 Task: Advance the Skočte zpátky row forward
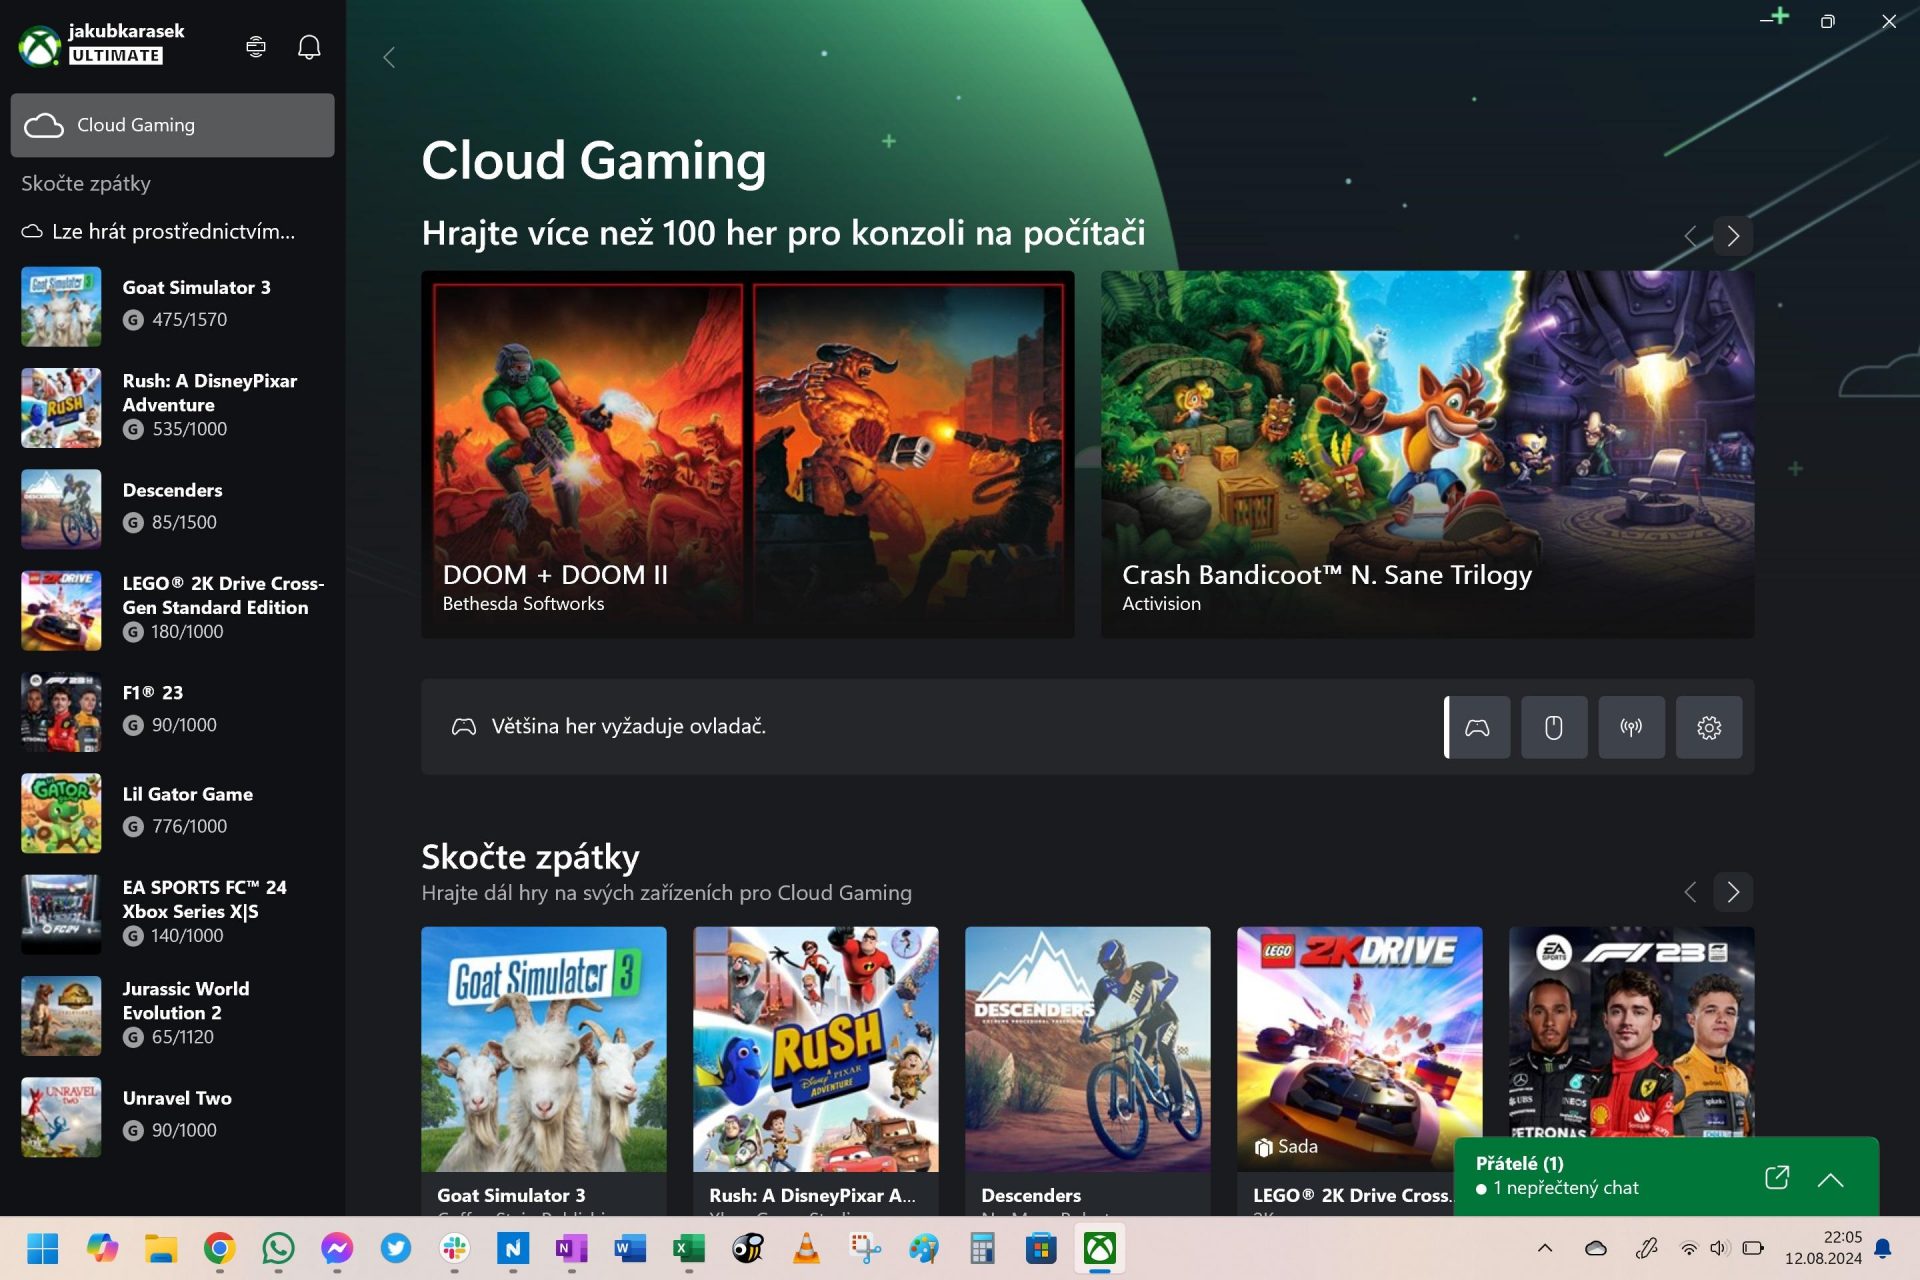[x=1733, y=892]
